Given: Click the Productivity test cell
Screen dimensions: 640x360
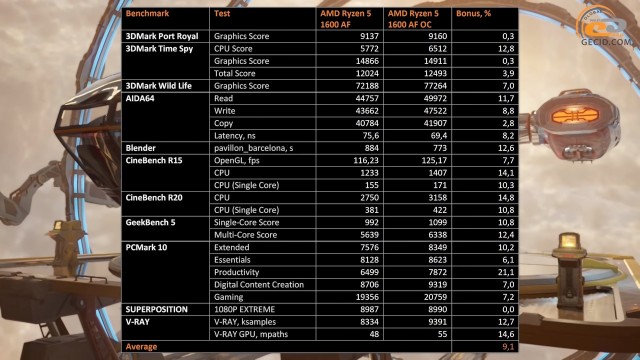Looking at the screenshot, I should pos(236,272).
